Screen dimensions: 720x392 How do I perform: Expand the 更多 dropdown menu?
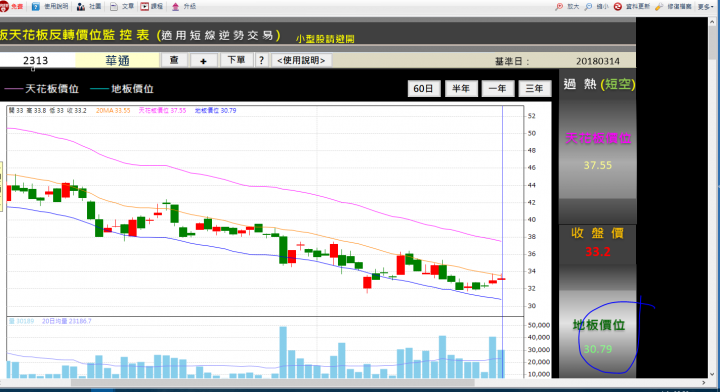706,6
